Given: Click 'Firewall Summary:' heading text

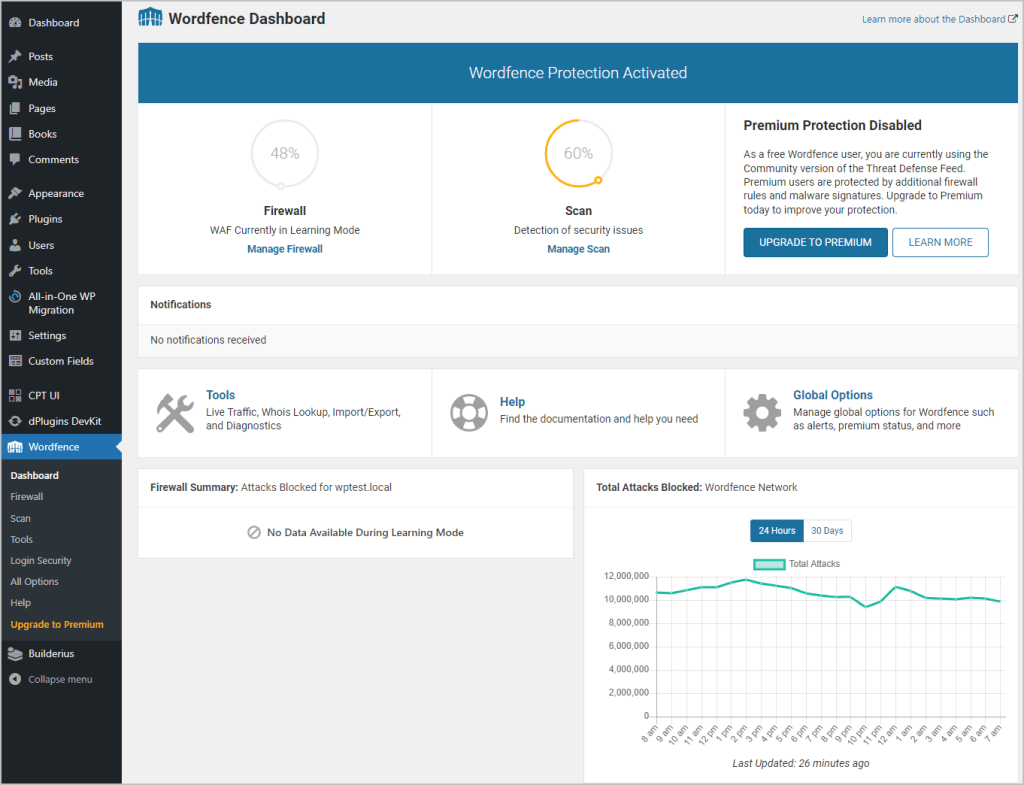Looking at the screenshot, I should point(194,487).
